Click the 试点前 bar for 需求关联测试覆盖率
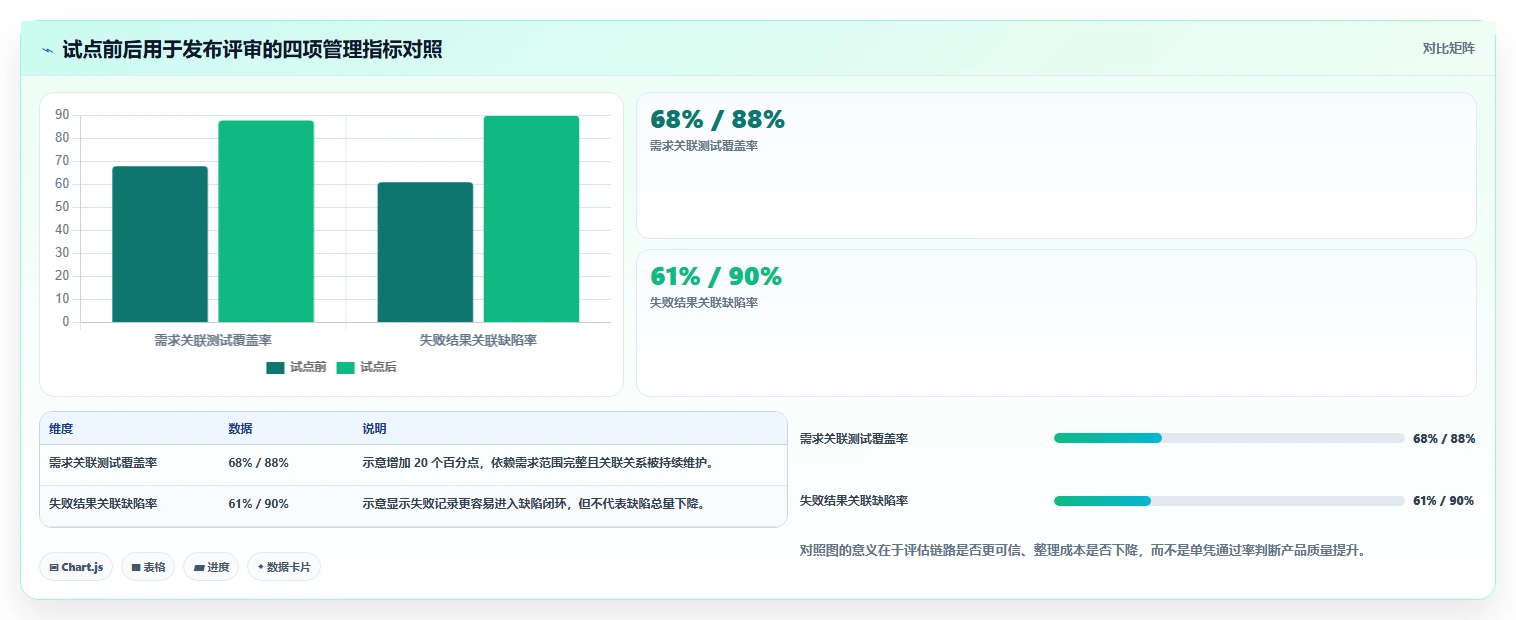 click(x=160, y=244)
